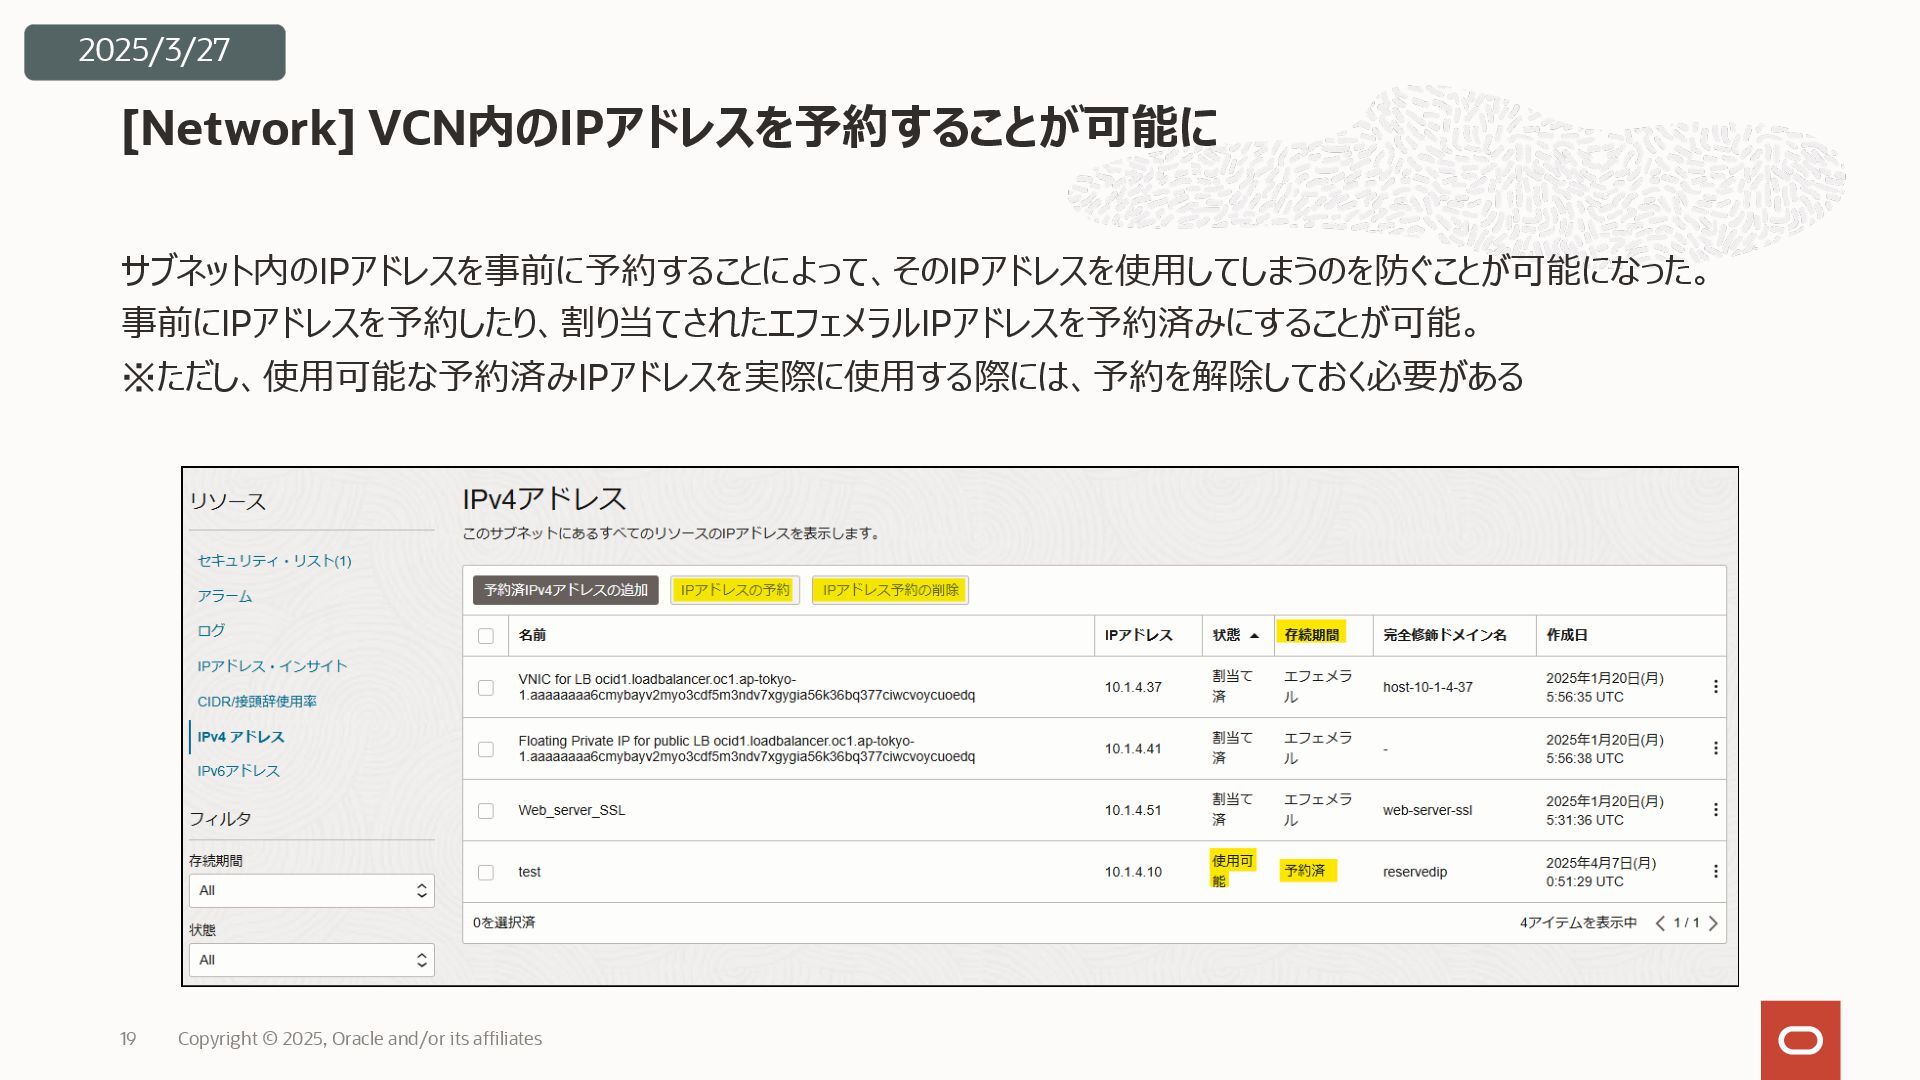The height and width of the screenshot is (1080, 1920).
Task: Open three-dot menu for test row
Action: click(x=1715, y=872)
